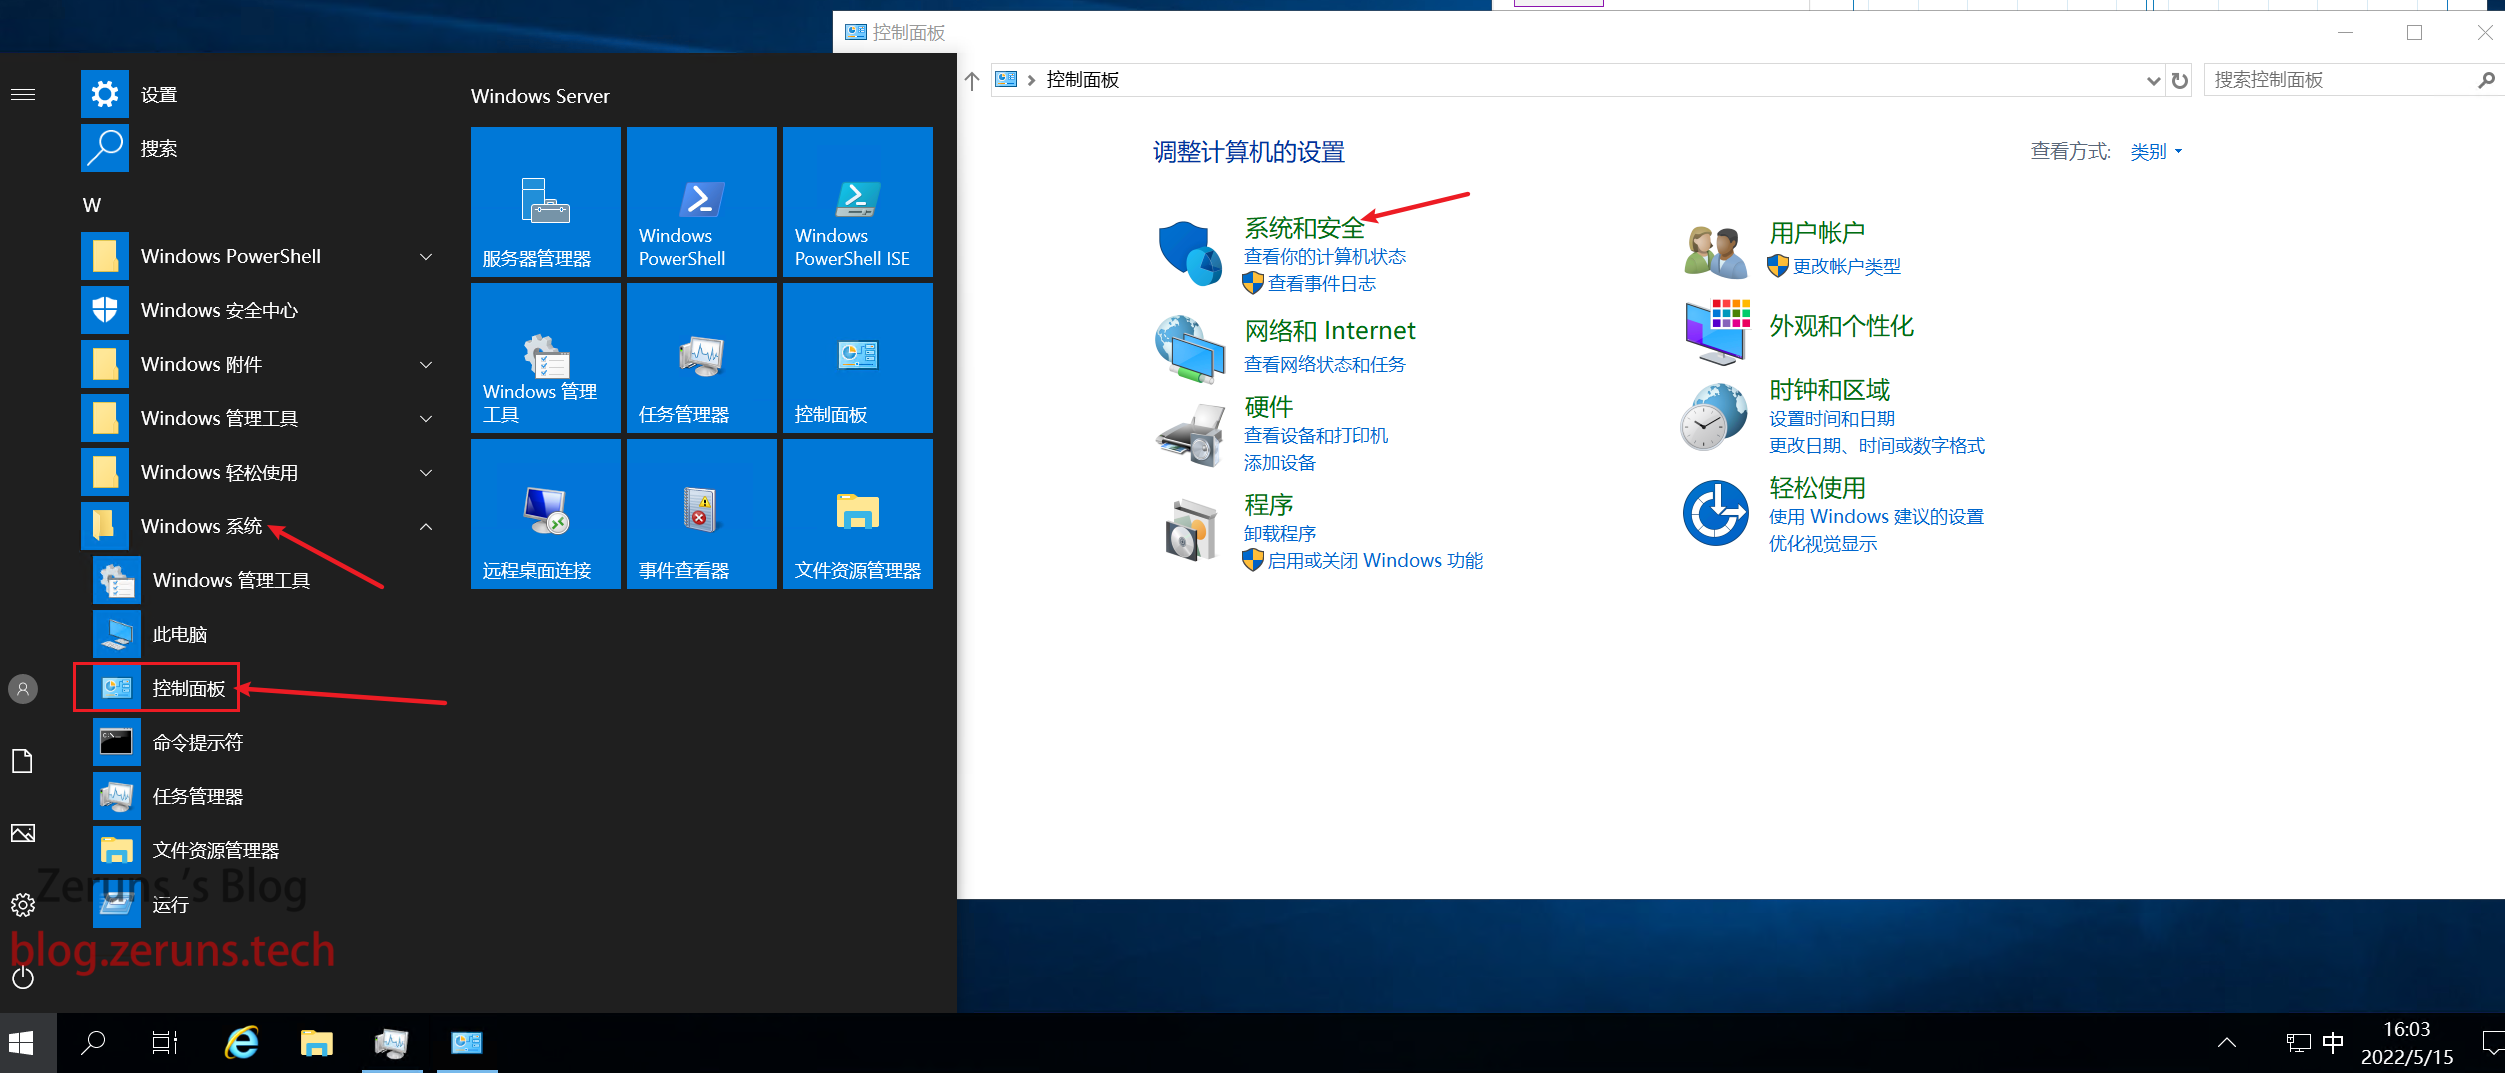Click the 用户帐户 people icon
The height and width of the screenshot is (1073, 2505).
click(1716, 251)
